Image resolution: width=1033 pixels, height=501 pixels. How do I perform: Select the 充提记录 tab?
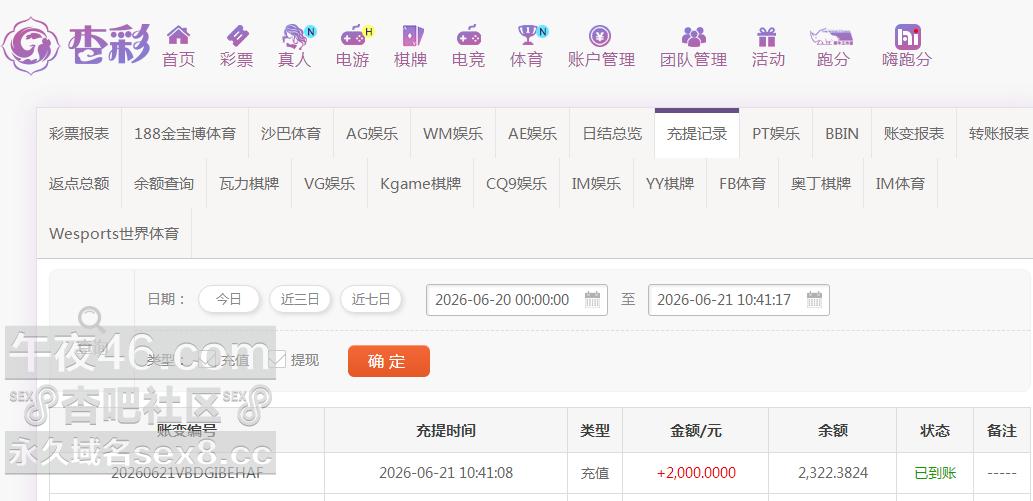(x=697, y=134)
